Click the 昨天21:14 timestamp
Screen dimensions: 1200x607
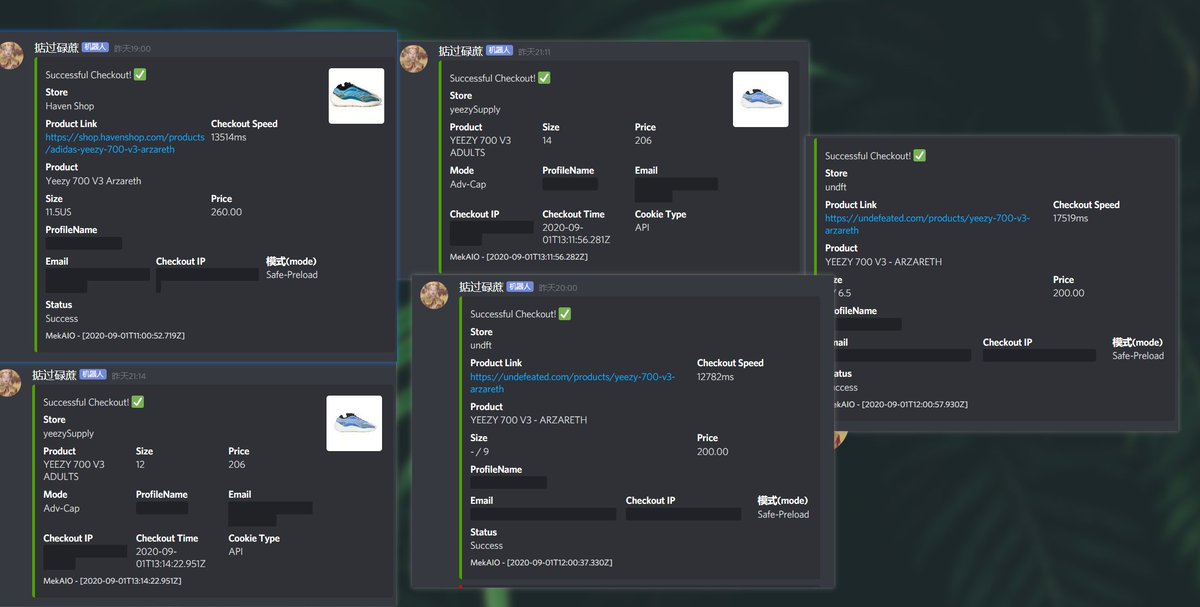pos(129,376)
